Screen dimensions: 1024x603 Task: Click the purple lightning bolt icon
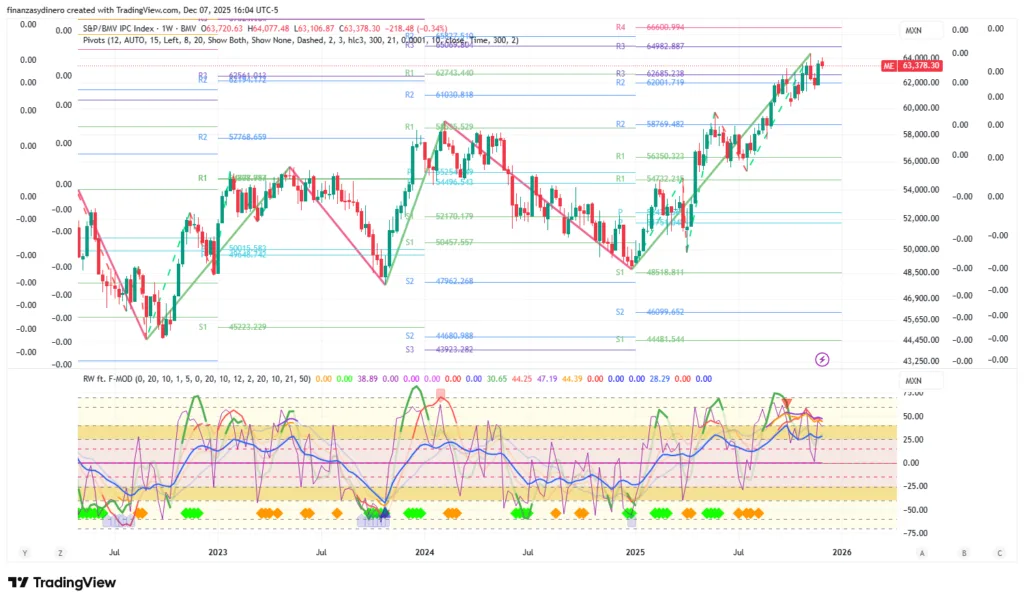(x=822, y=358)
